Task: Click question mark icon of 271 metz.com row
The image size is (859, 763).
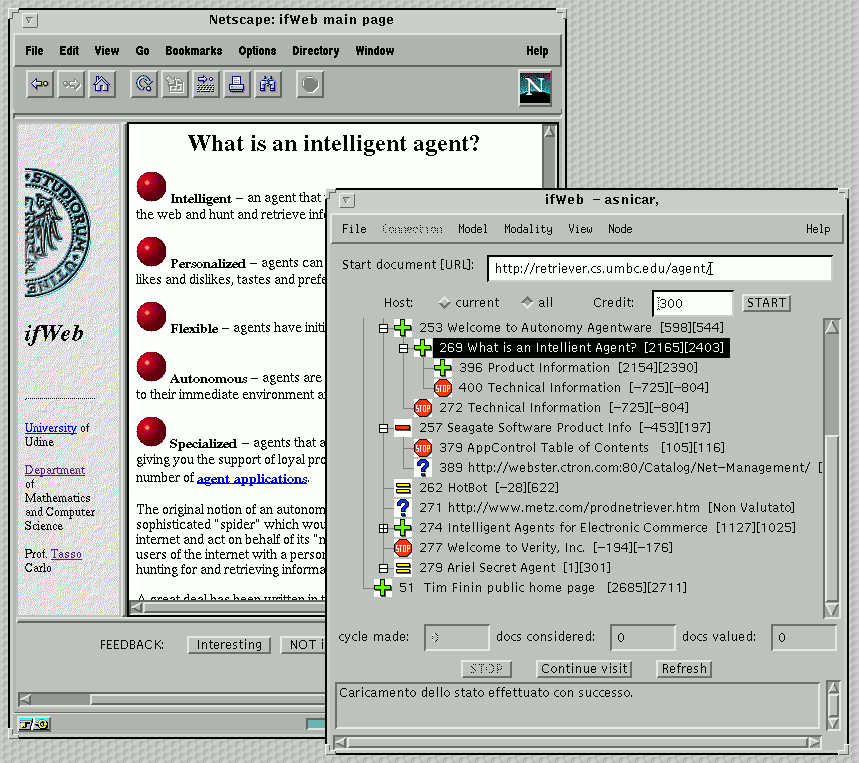Action: click(x=403, y=507)
